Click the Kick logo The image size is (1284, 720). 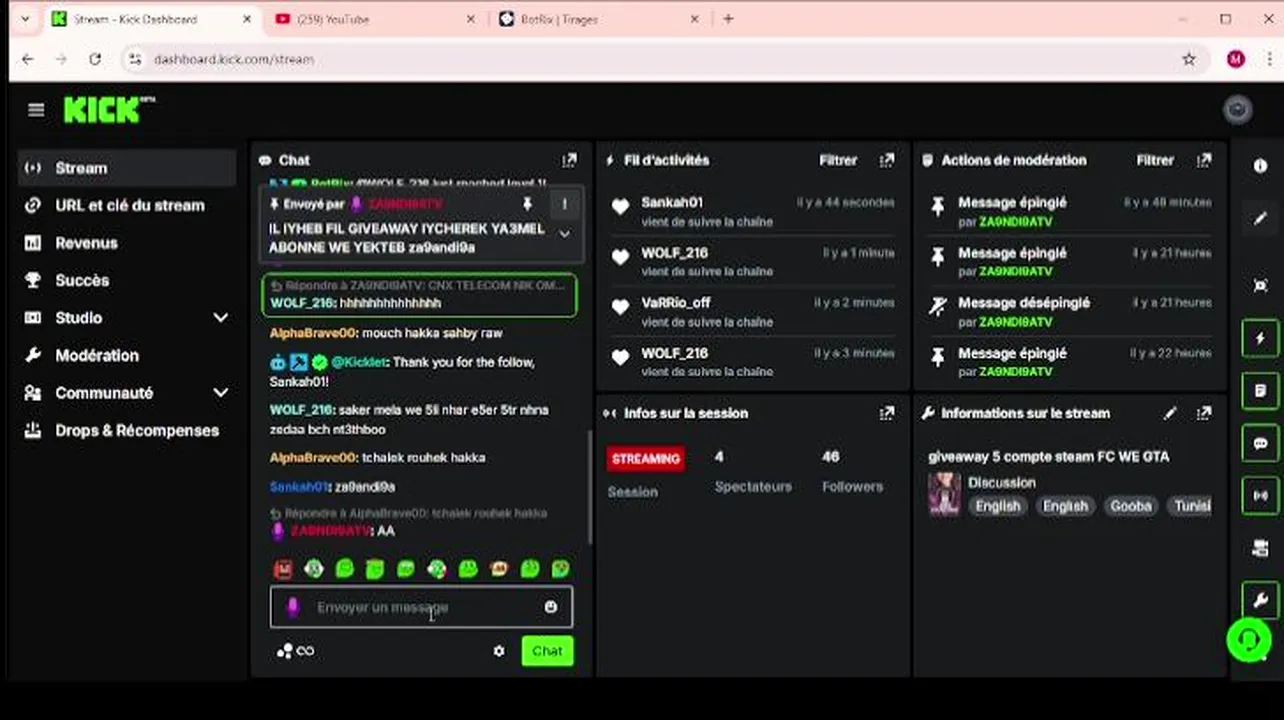click(109, 109)
